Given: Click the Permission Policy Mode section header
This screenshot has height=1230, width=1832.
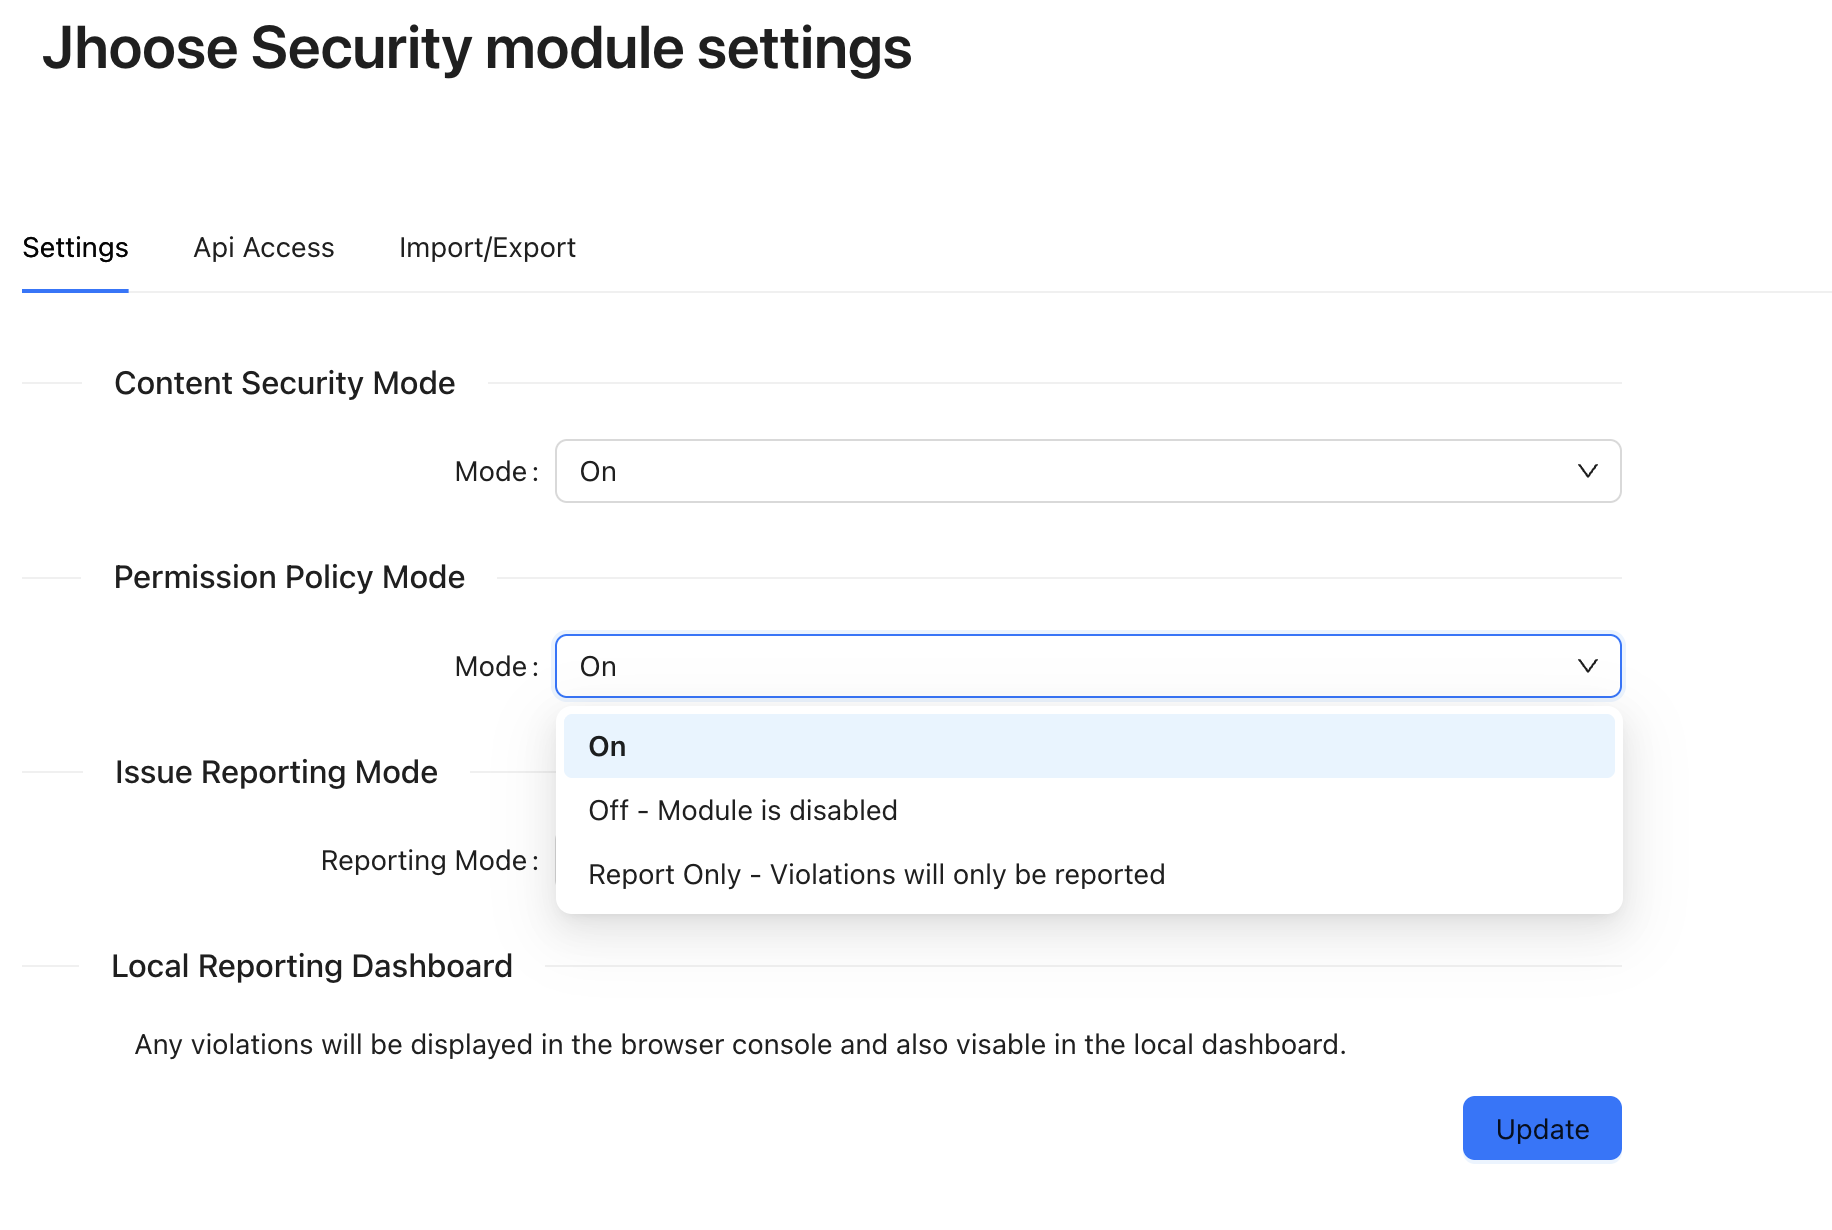Looking at the screenshot, I should 289,576.
